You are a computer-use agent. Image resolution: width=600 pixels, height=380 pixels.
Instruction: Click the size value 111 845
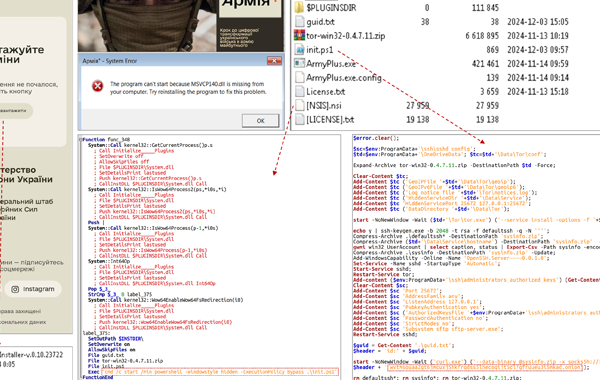click(x=485, y=8)
